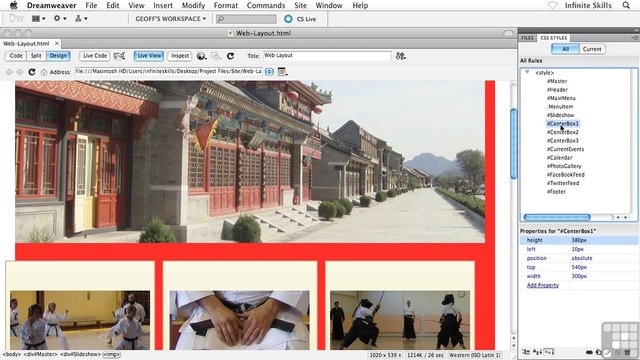This screenshot has height=360, width=640.
Task: Open the address history dropdown arrow
Action: [269, 72]
